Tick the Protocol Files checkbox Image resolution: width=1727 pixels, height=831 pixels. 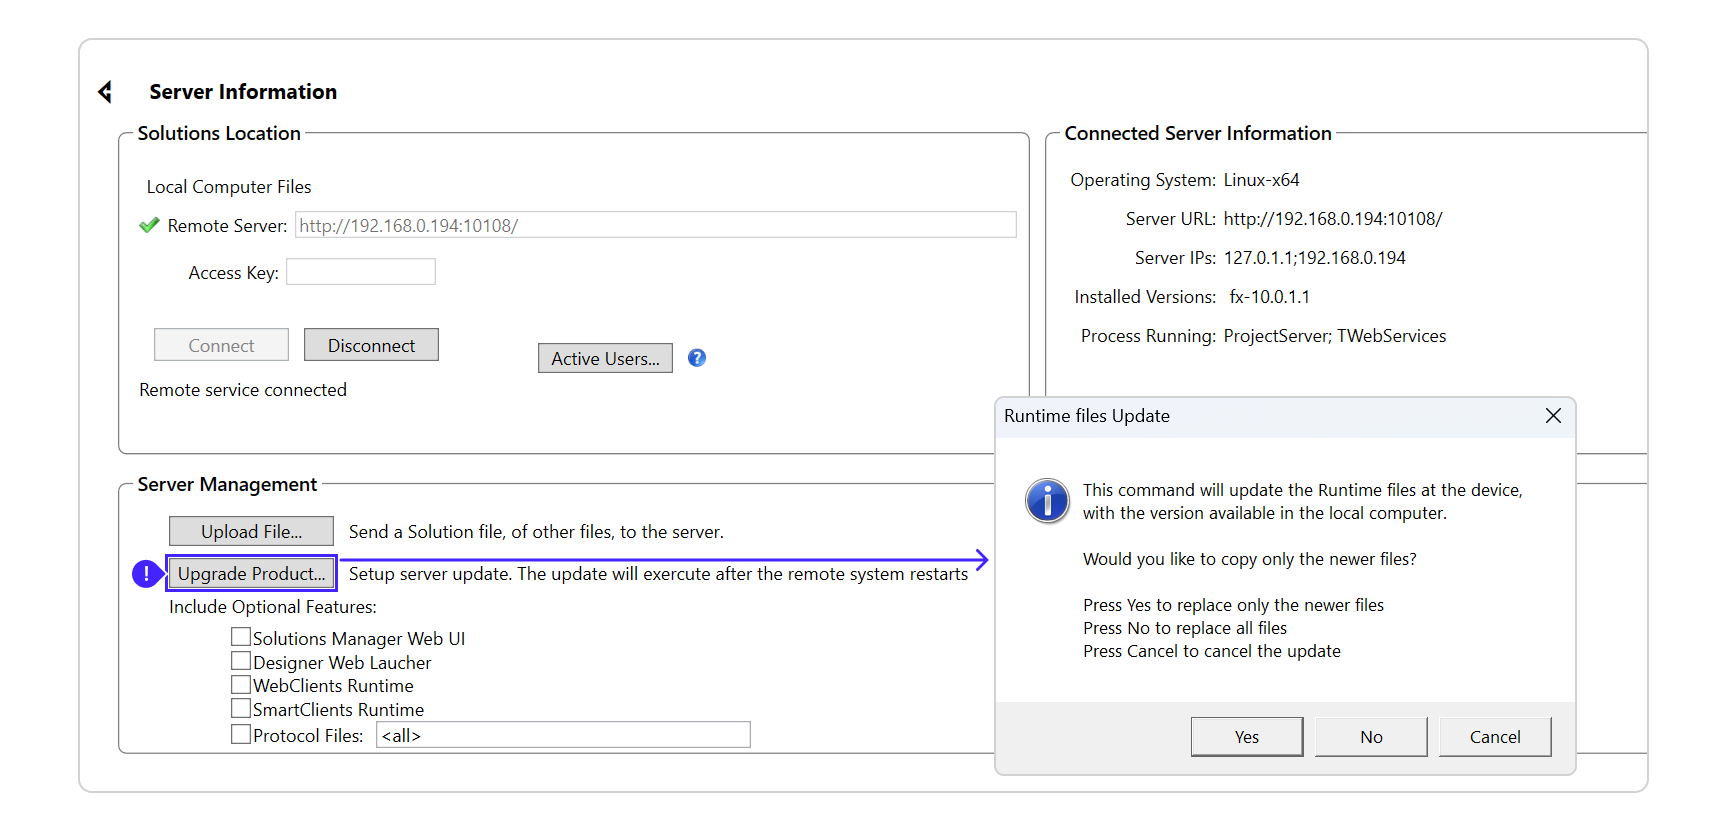[x=241, y=734]
